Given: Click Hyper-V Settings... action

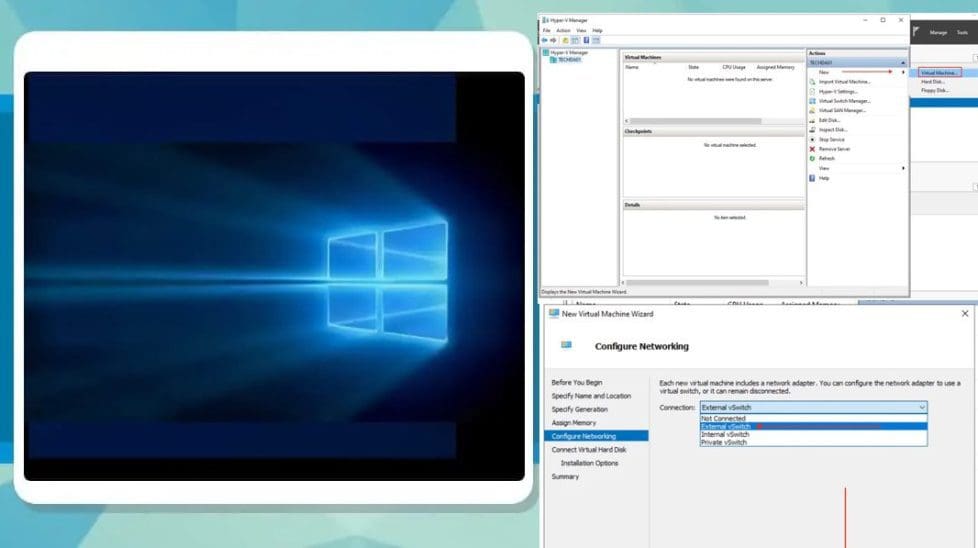Looking at the screenshot, I should click(838, 92).
